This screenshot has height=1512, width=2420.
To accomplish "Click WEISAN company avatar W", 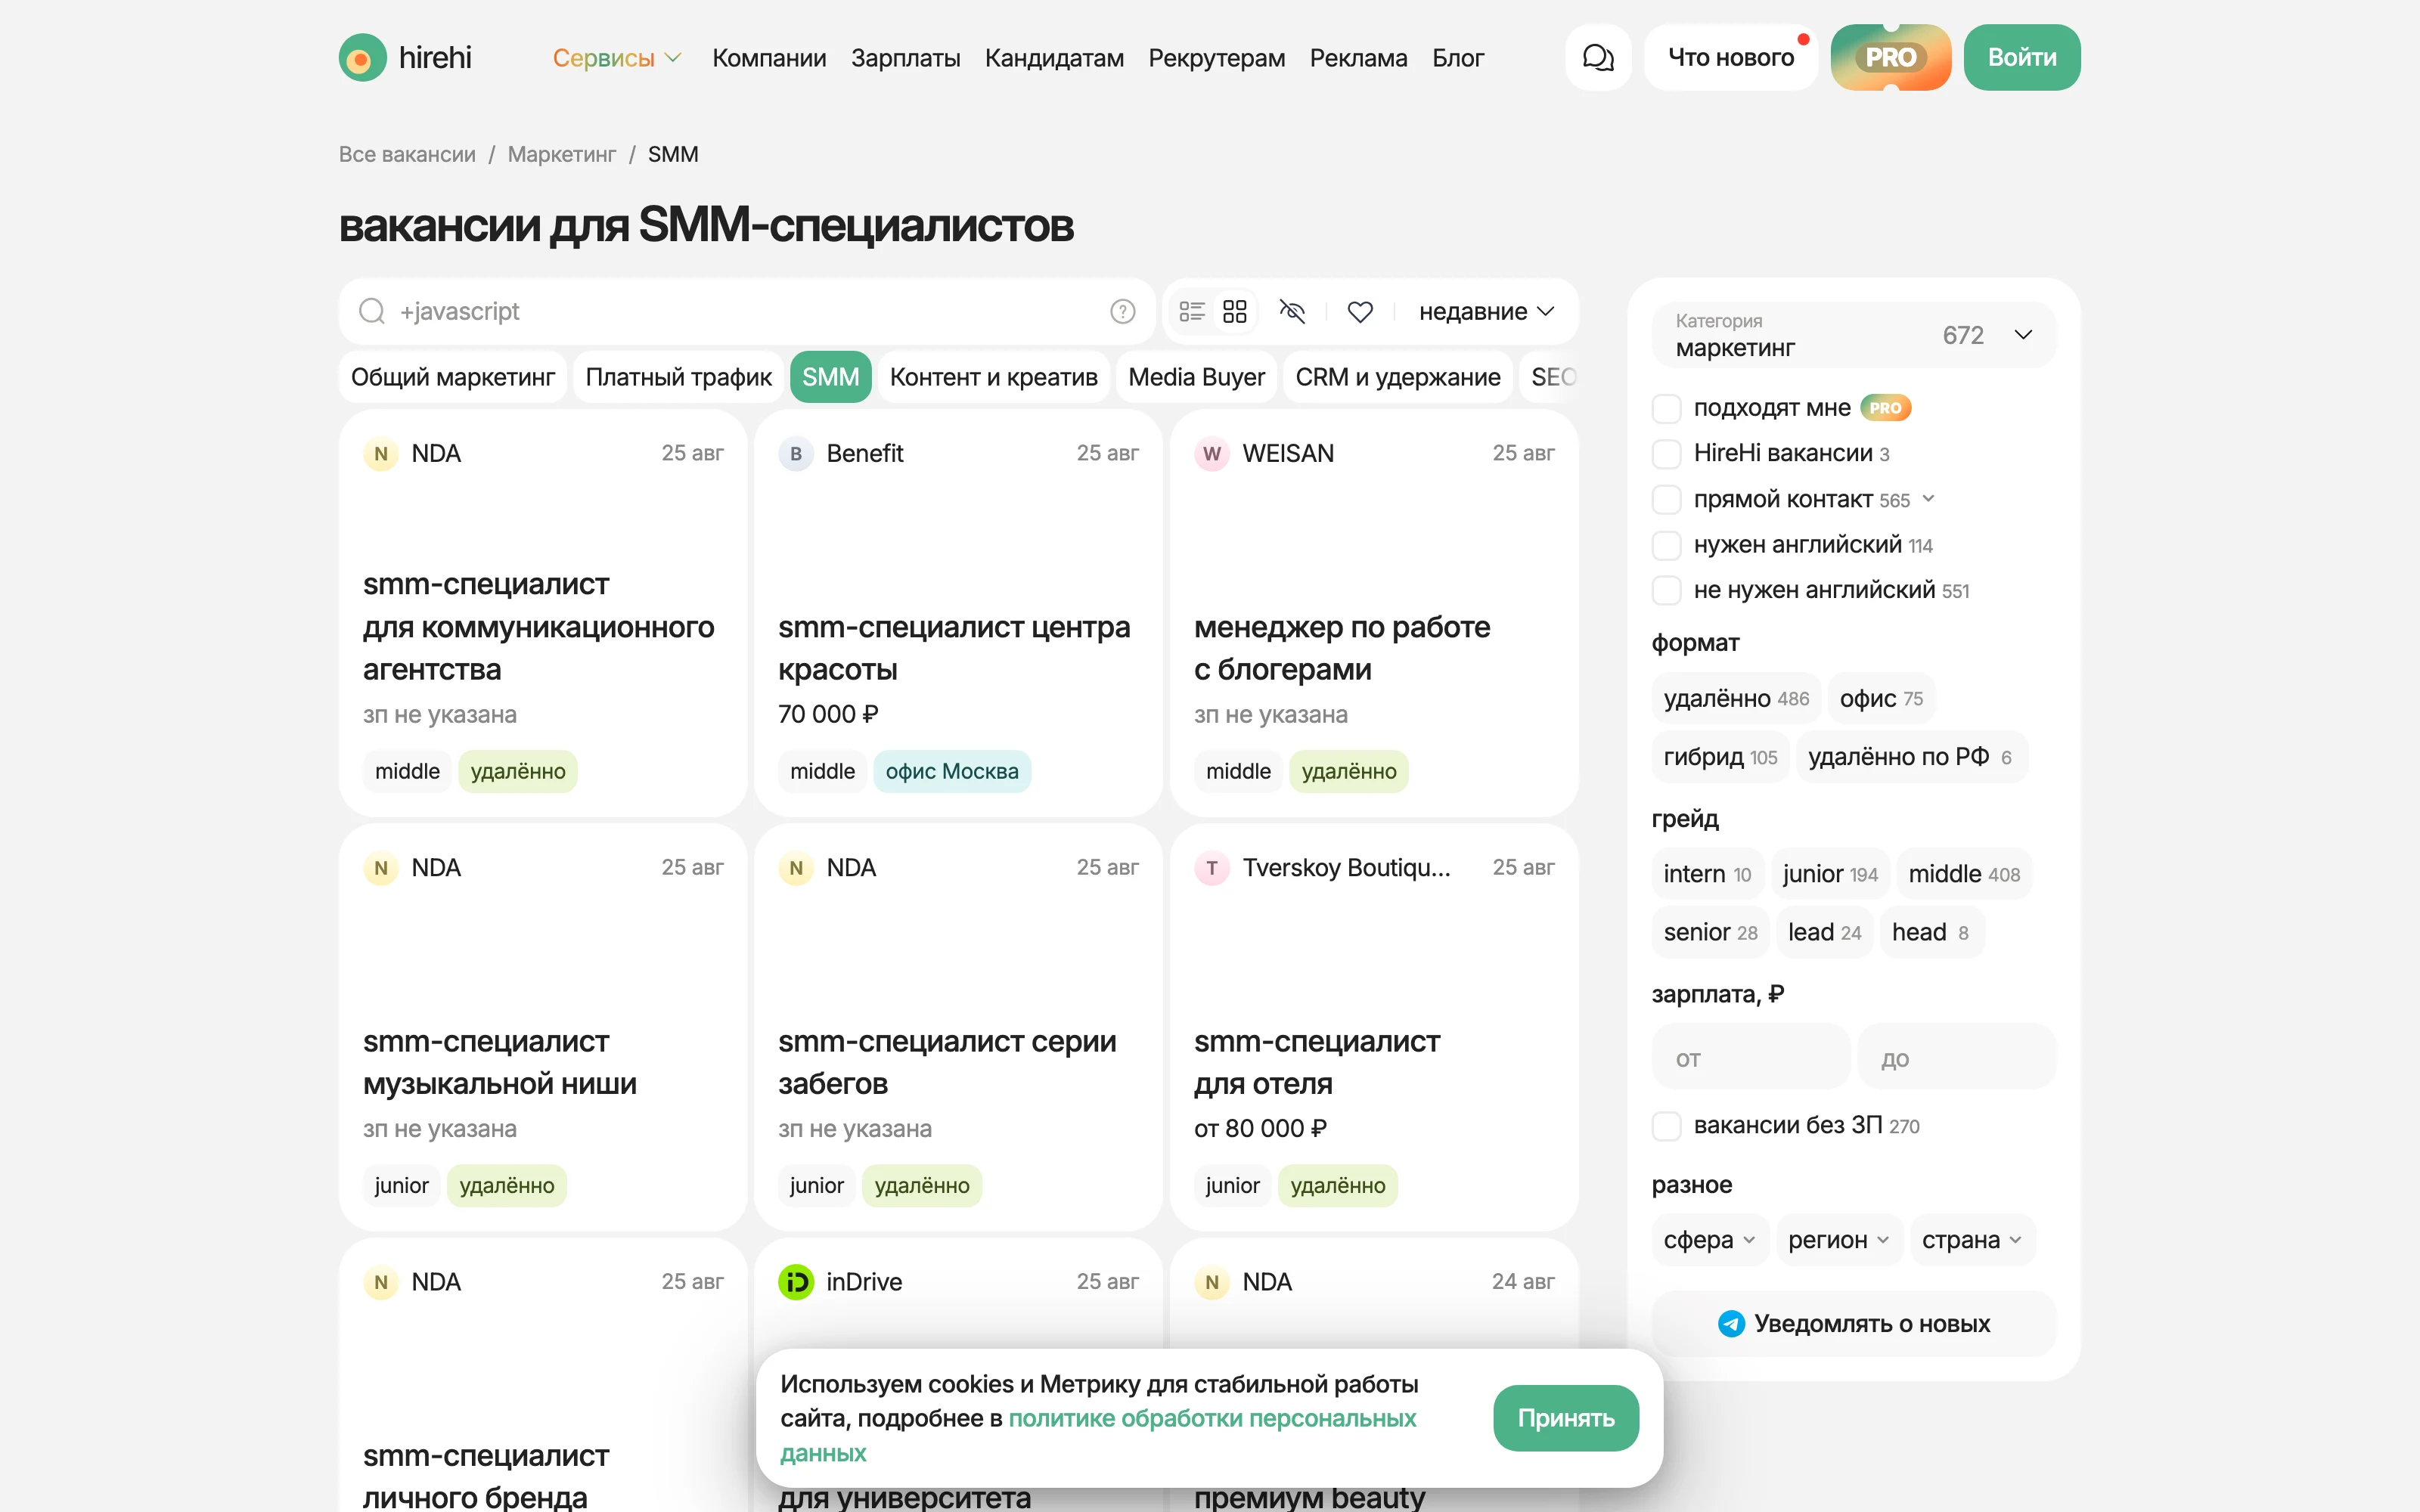I will [x=1212, y=454].
